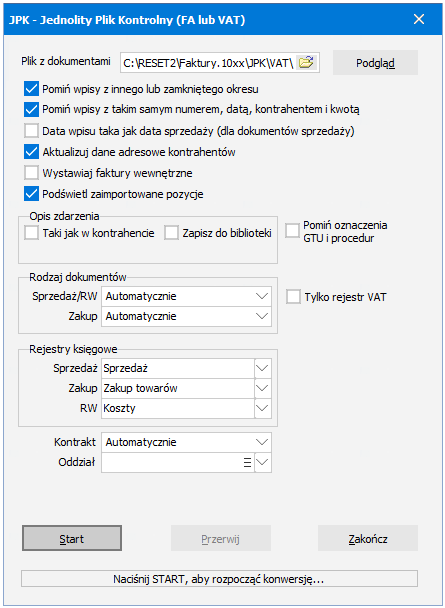Enable Data wpisu taka jak data sprzedaży

point(31,131)
